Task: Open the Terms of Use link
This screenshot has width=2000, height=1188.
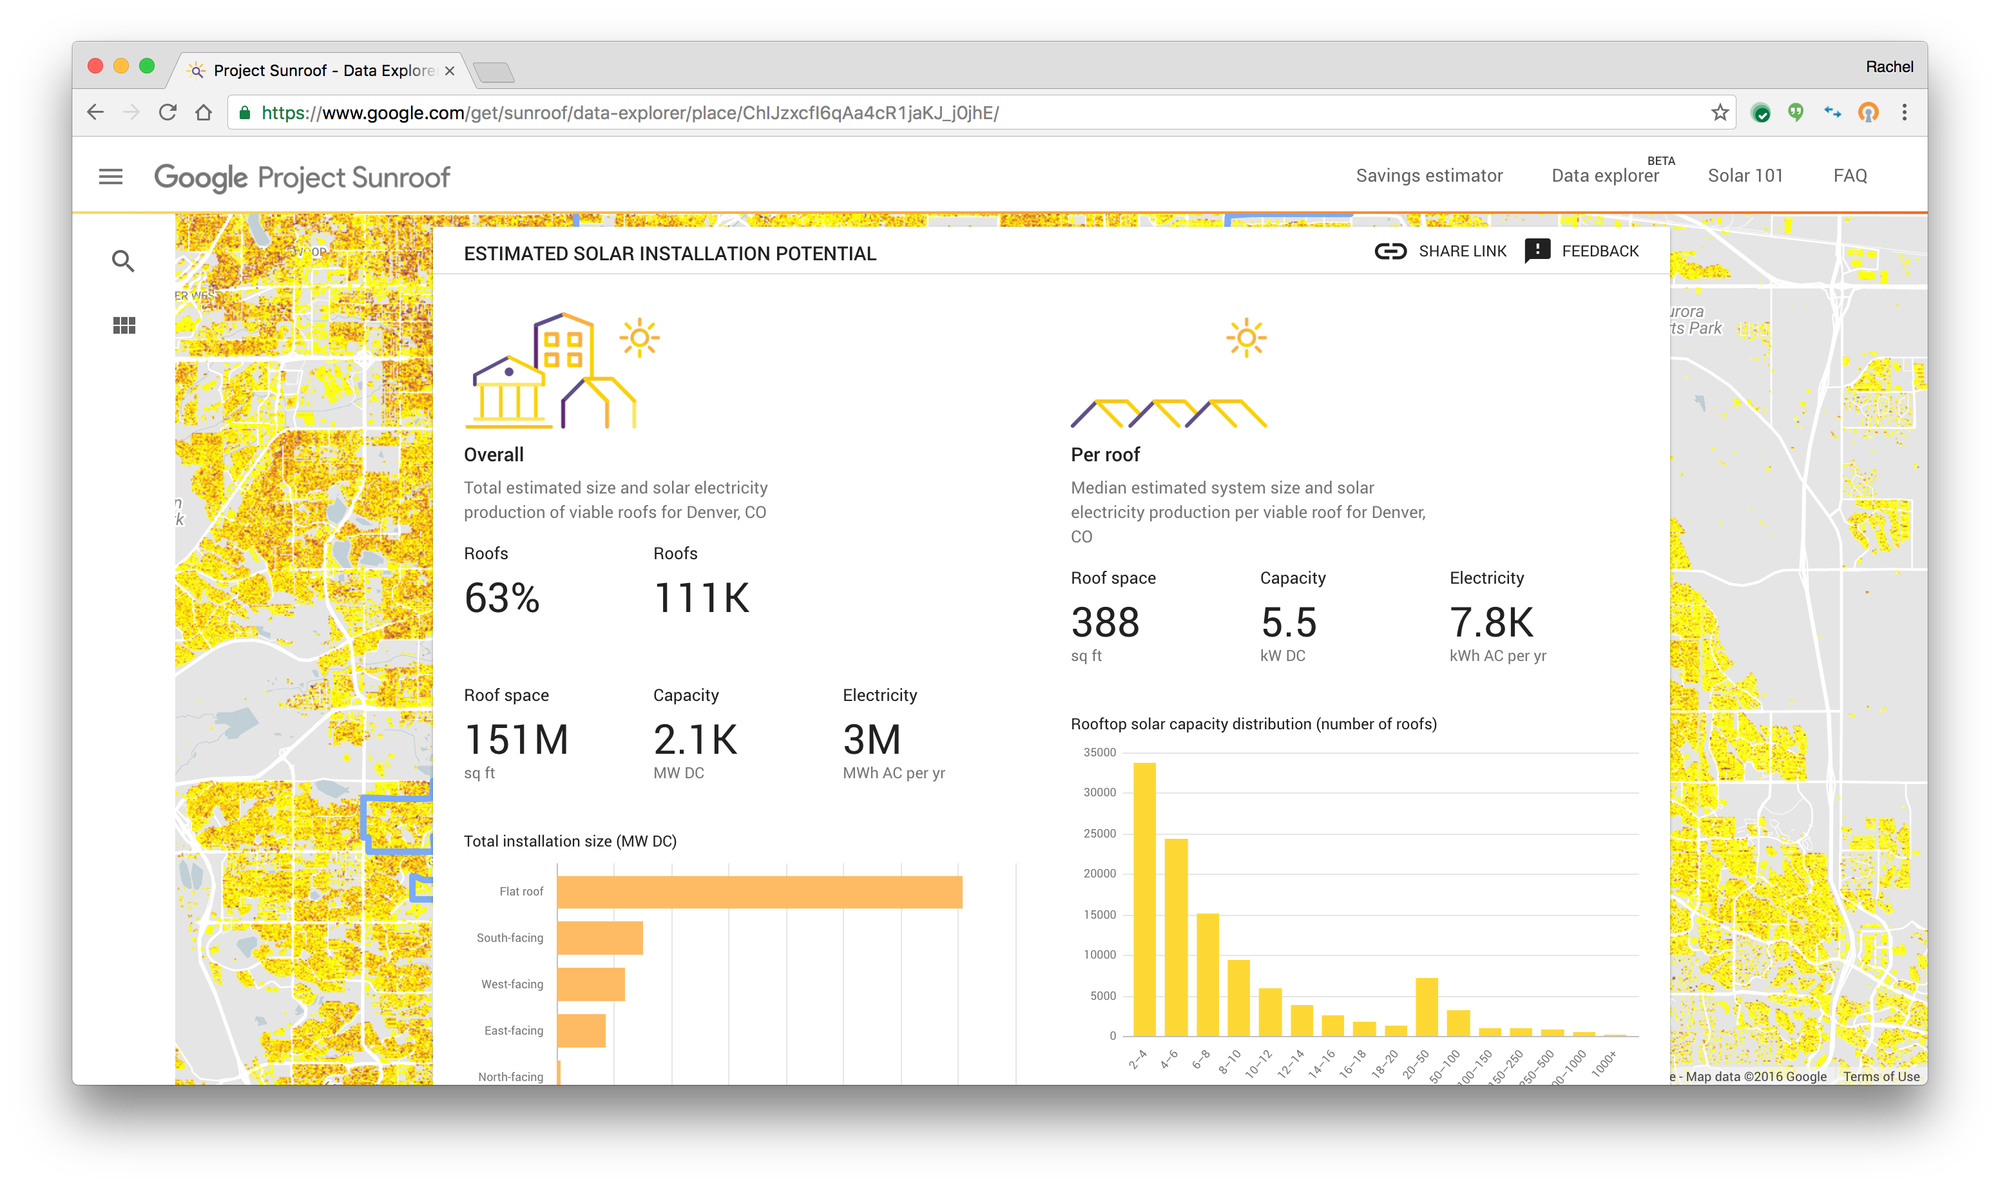Action: (1881, 1076)
